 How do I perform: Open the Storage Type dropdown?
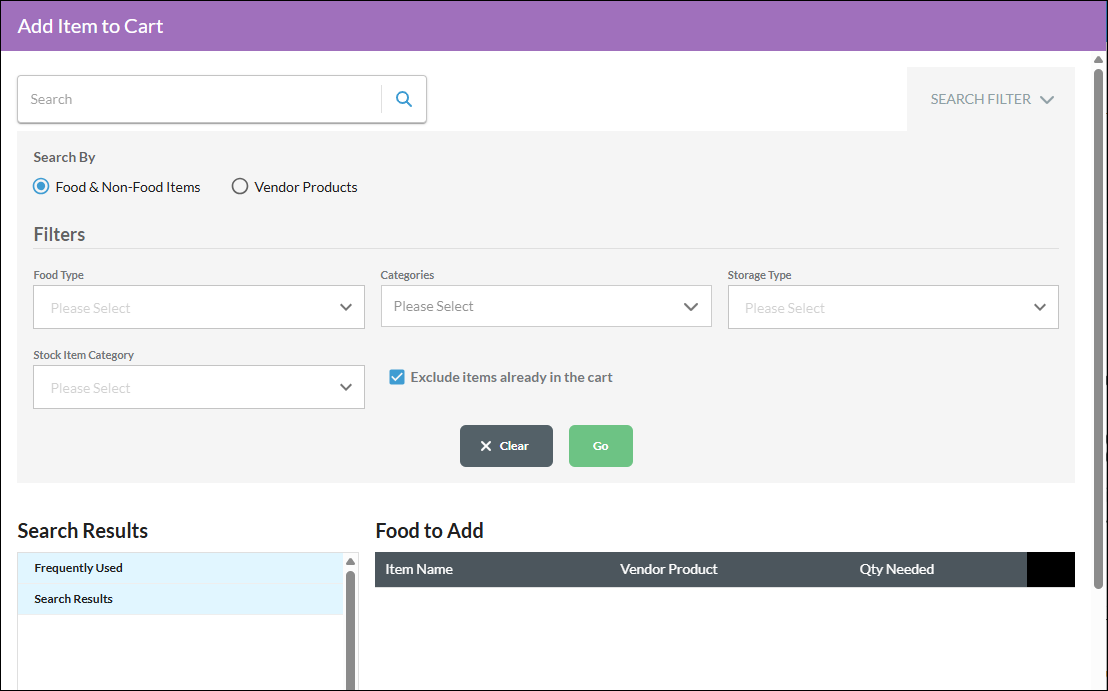tap(893, 307)
